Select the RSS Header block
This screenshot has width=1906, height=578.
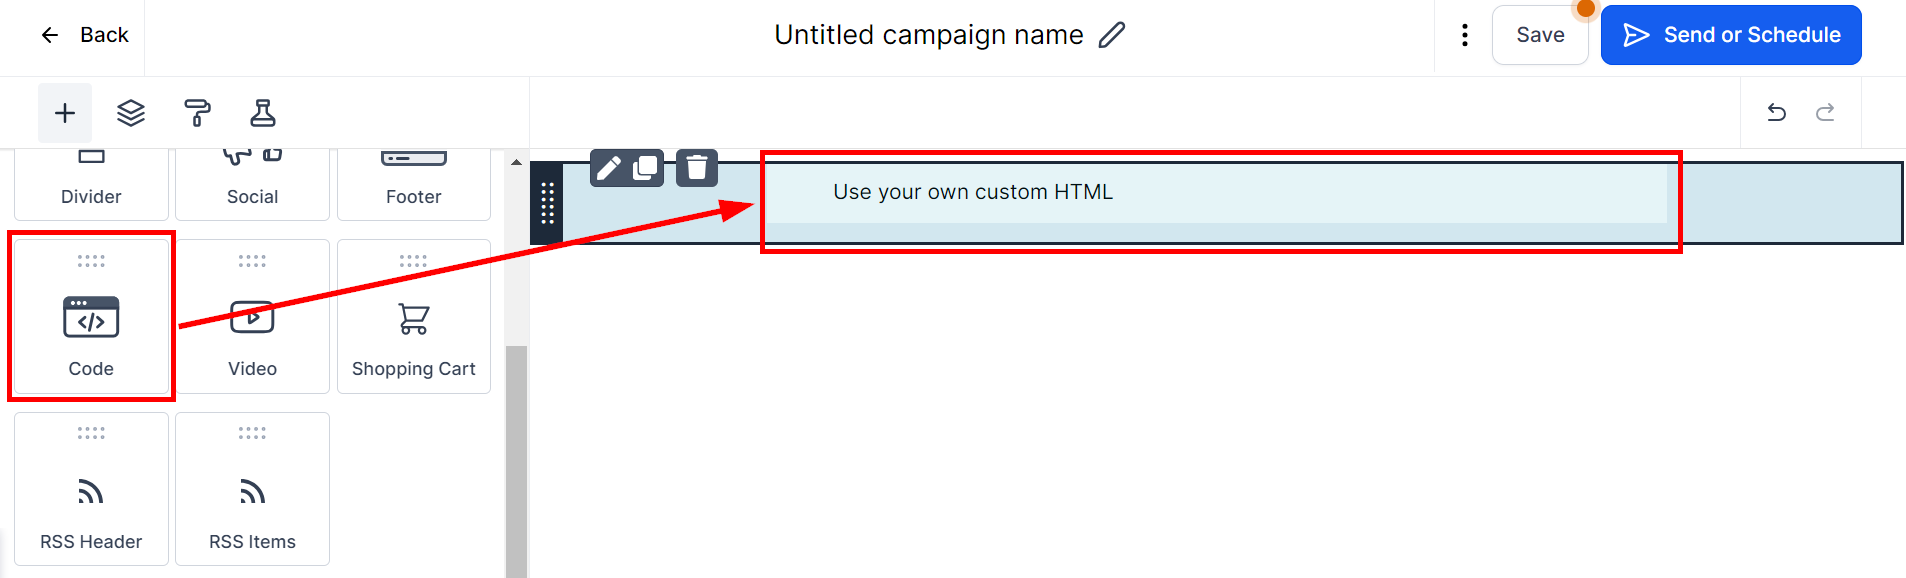click(91, 490)
